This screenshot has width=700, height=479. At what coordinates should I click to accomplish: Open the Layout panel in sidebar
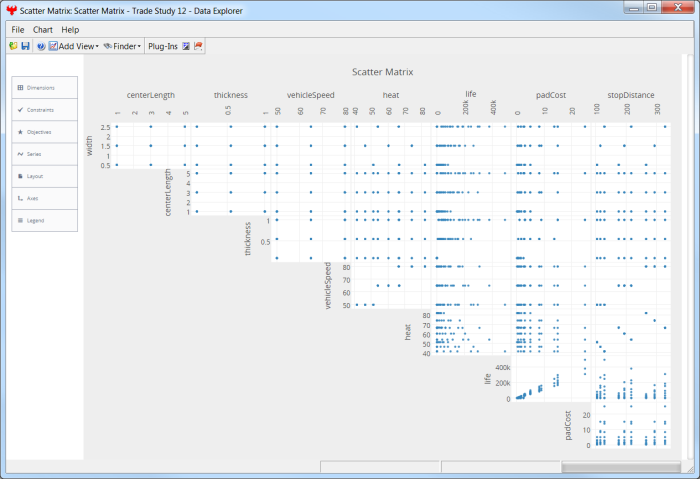point(44,176)
